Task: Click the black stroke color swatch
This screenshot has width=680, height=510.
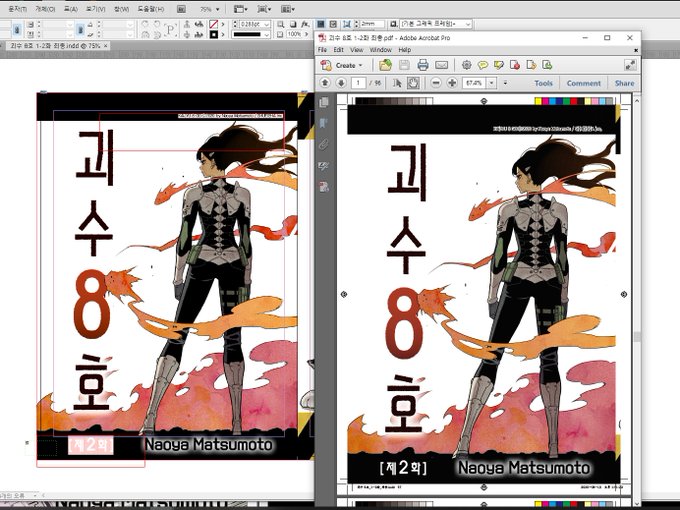Action: click(x=213, y=34)
